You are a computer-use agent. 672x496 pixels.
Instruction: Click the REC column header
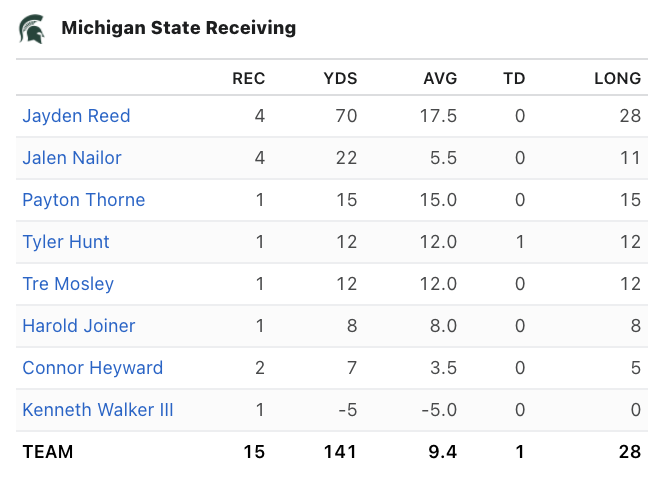click(249, 79)
